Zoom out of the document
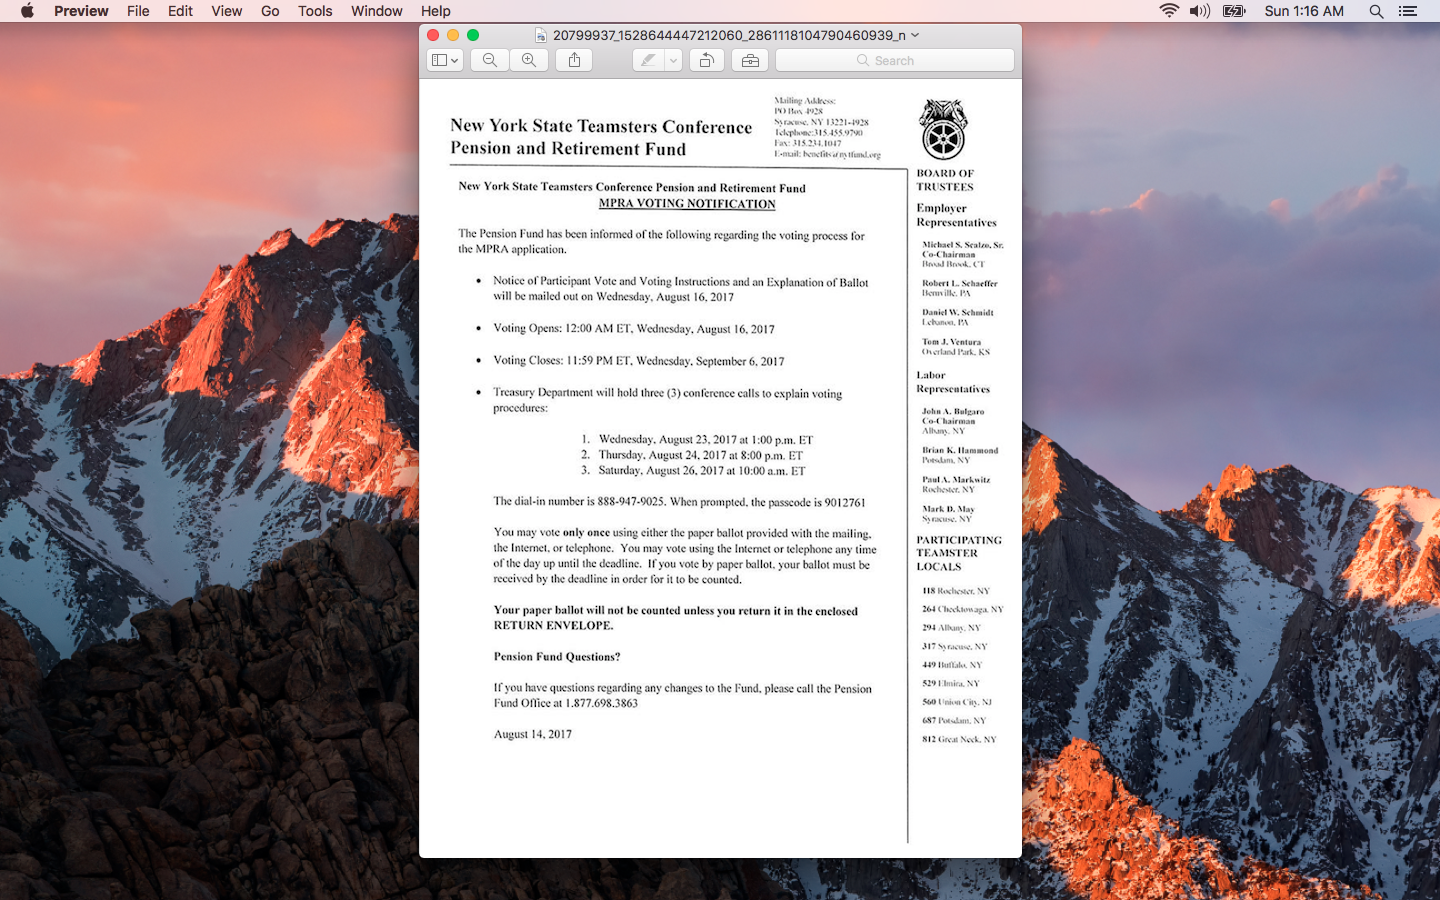This screenshot has height=900, width=1440. 490,60
